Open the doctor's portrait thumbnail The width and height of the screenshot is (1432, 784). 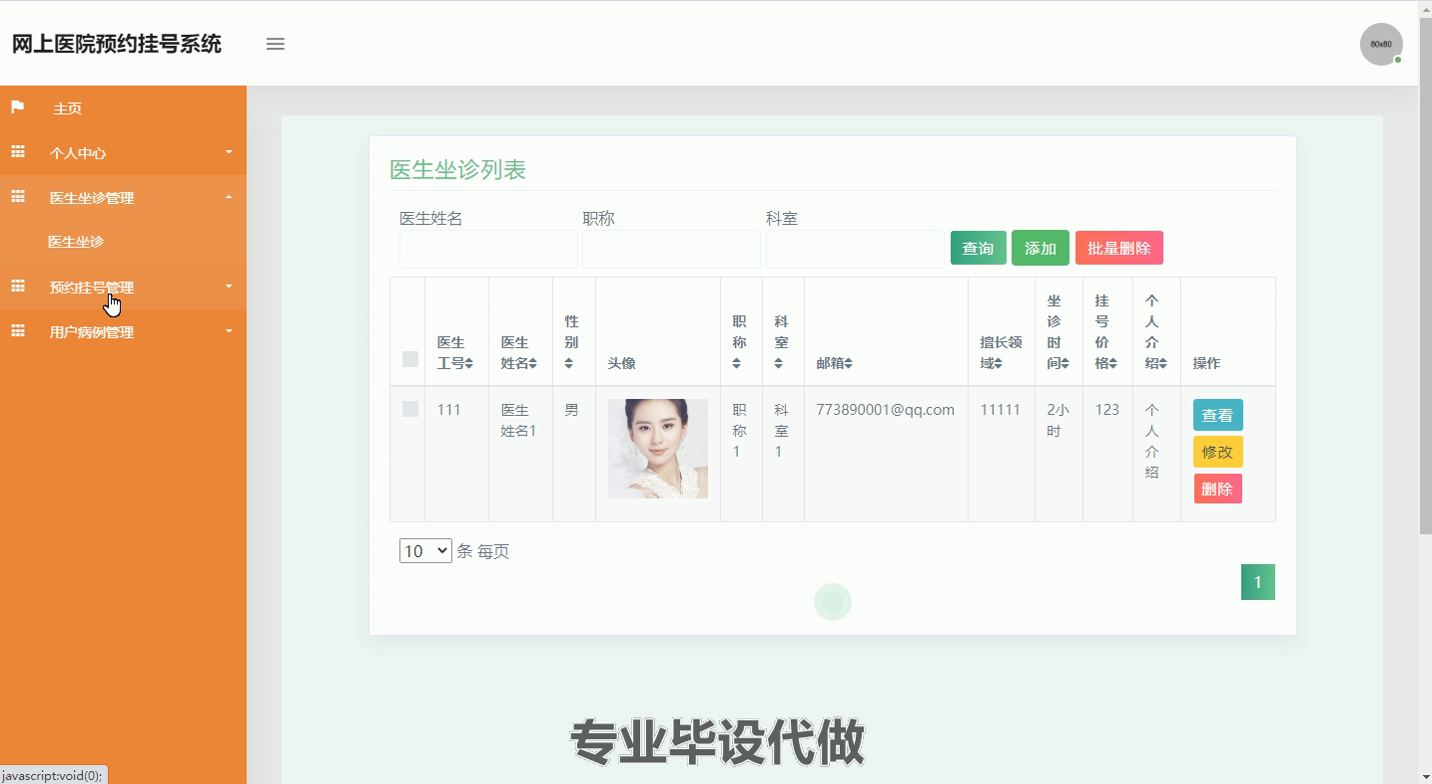[658, 448]
